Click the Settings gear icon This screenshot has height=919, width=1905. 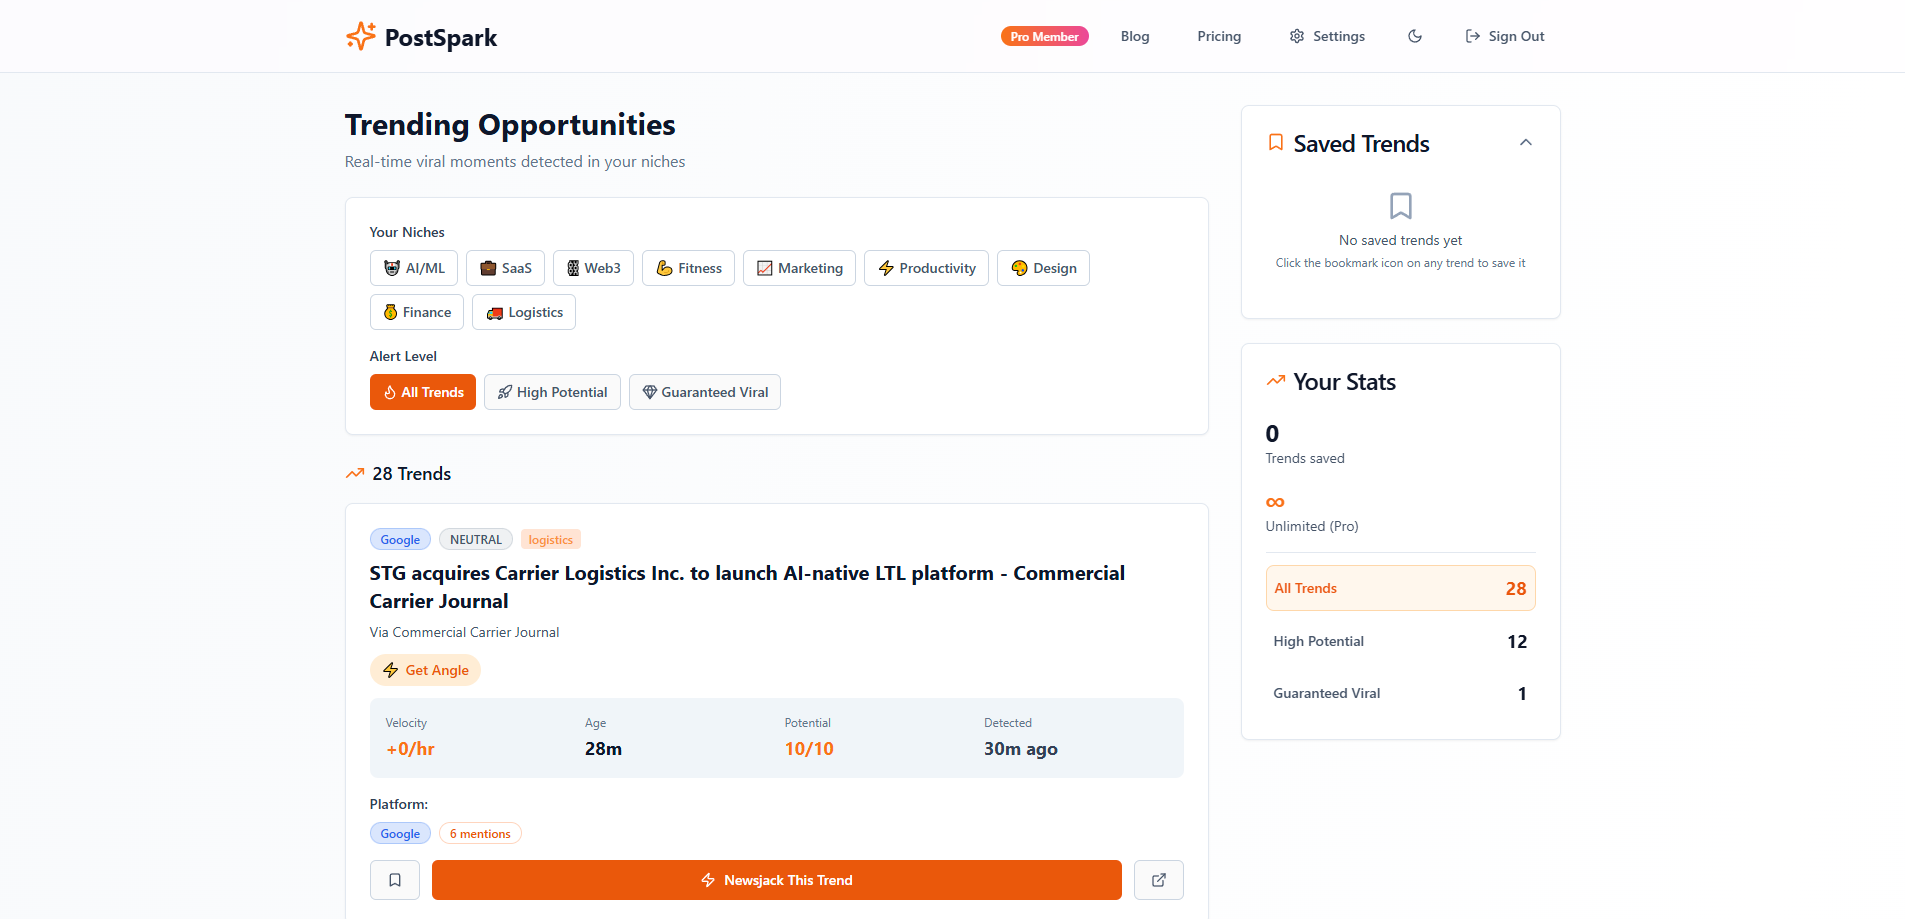pos(1297,36)
